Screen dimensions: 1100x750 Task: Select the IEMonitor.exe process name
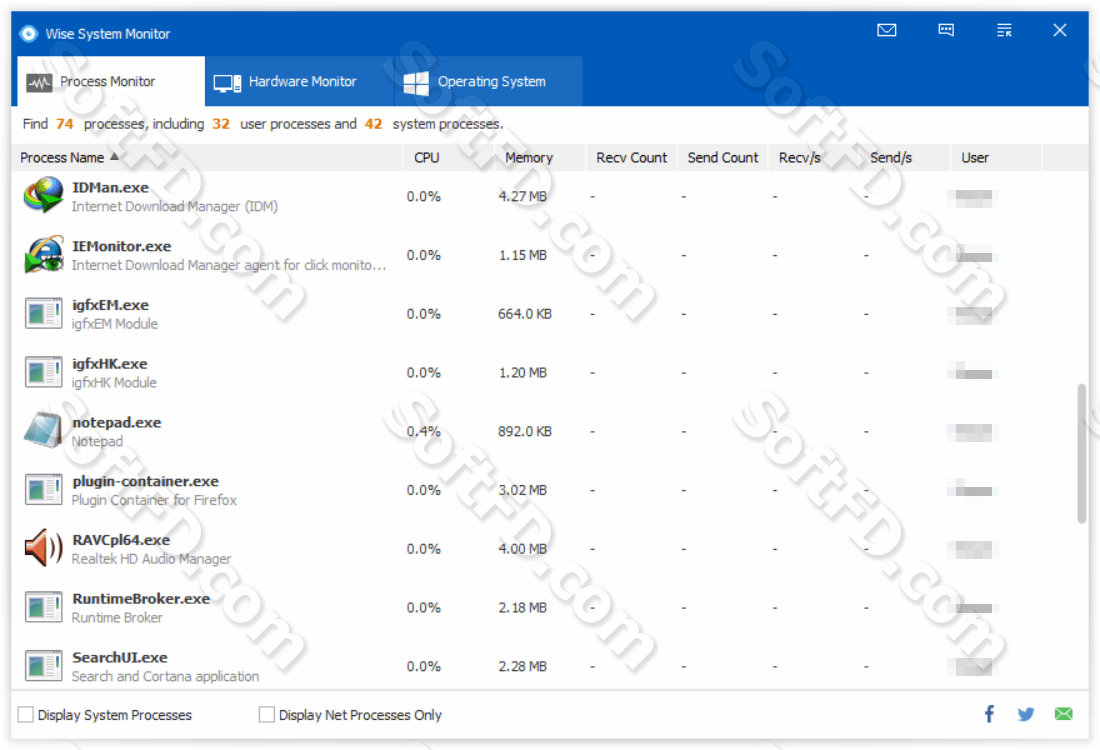(x=121, y=246)
